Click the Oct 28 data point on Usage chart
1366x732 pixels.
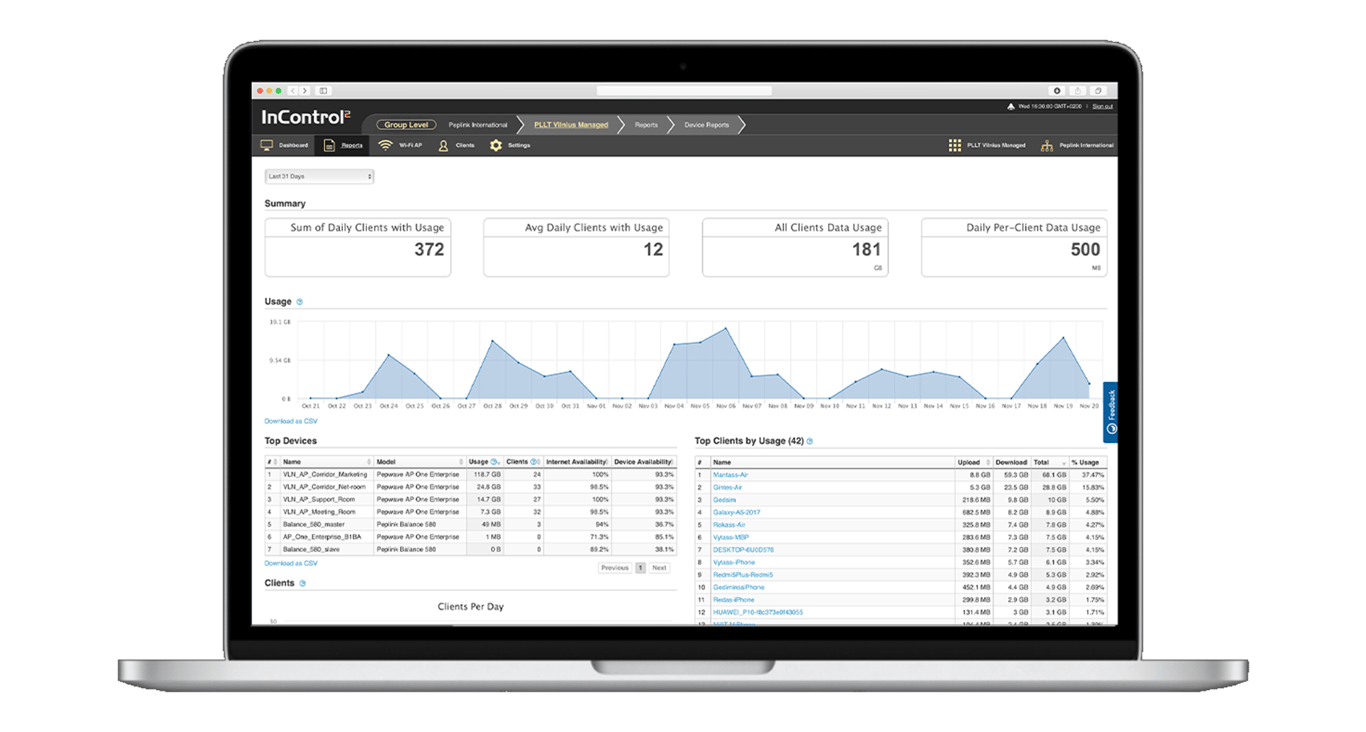coord(493,341)
